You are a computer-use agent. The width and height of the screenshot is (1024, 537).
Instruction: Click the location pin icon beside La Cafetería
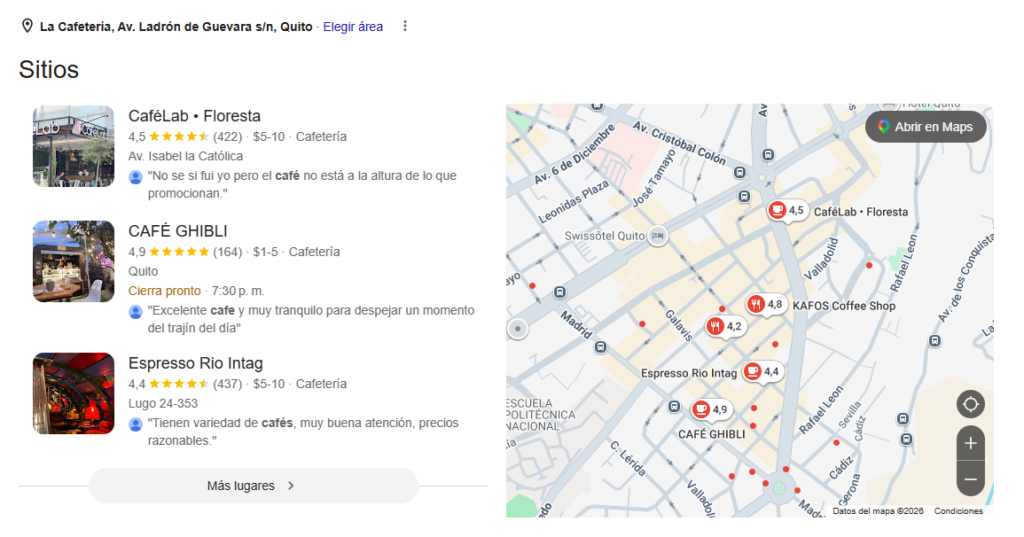point(27,26)
